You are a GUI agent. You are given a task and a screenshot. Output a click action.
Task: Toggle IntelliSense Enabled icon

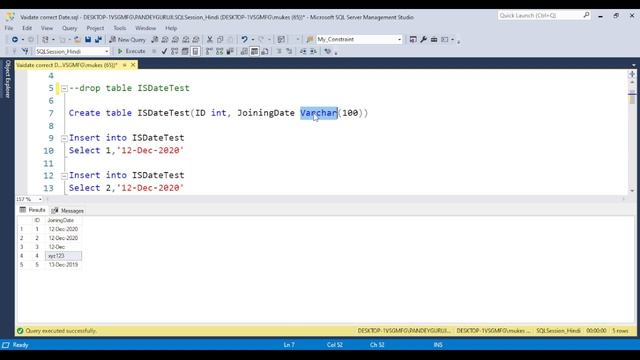(196, 51)
